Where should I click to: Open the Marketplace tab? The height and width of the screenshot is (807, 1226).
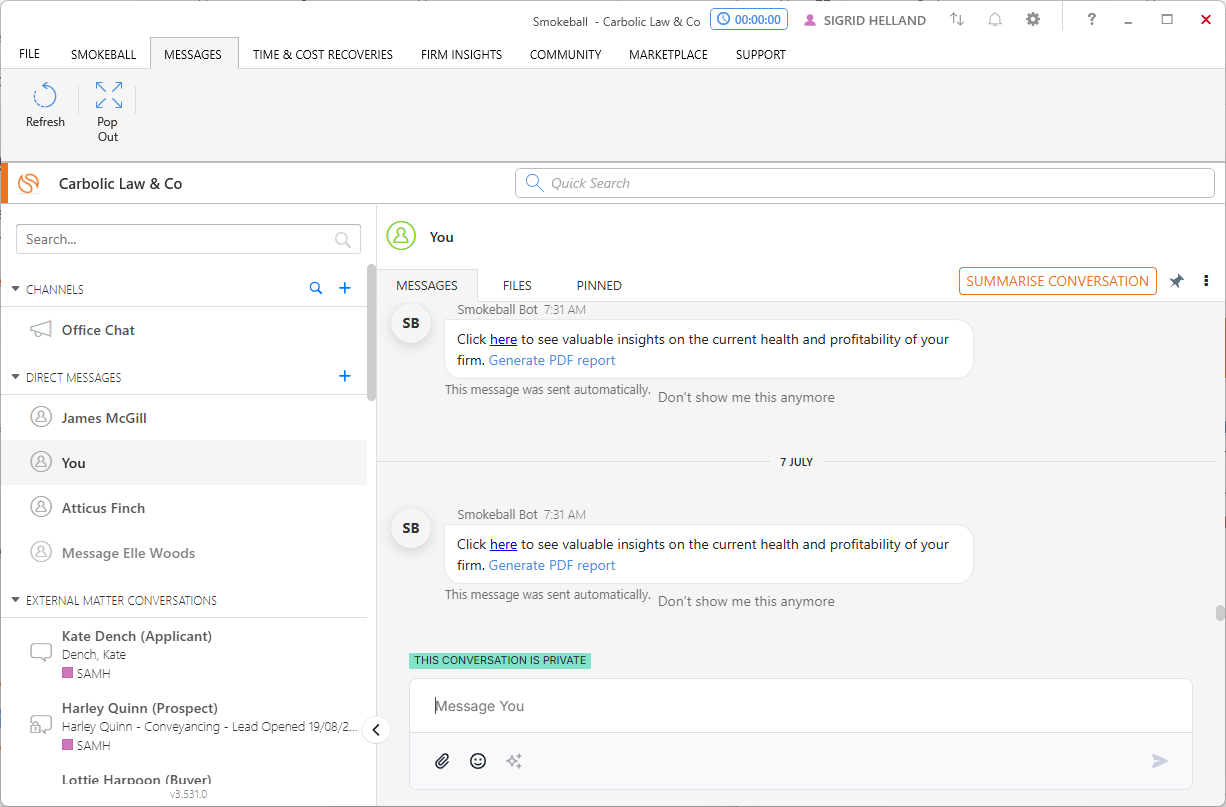click(668, 54)
